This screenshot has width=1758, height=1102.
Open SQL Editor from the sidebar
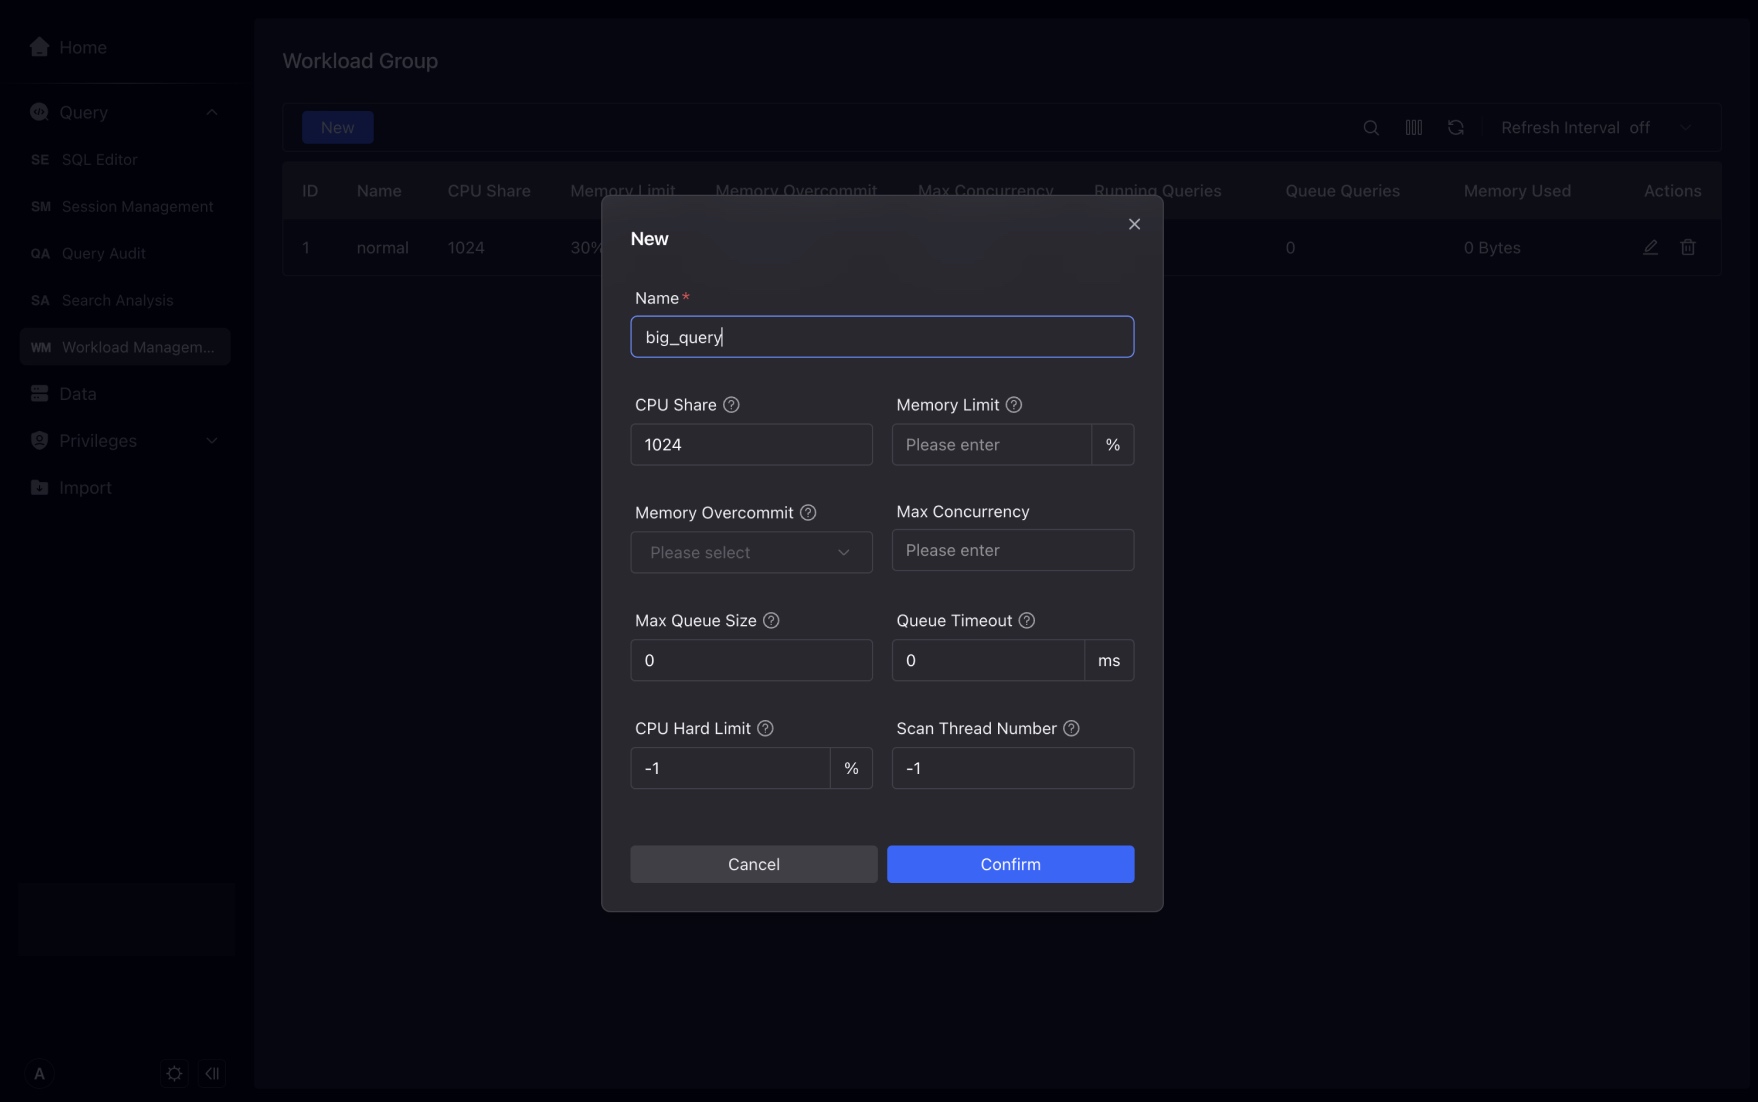coord(99,160)
